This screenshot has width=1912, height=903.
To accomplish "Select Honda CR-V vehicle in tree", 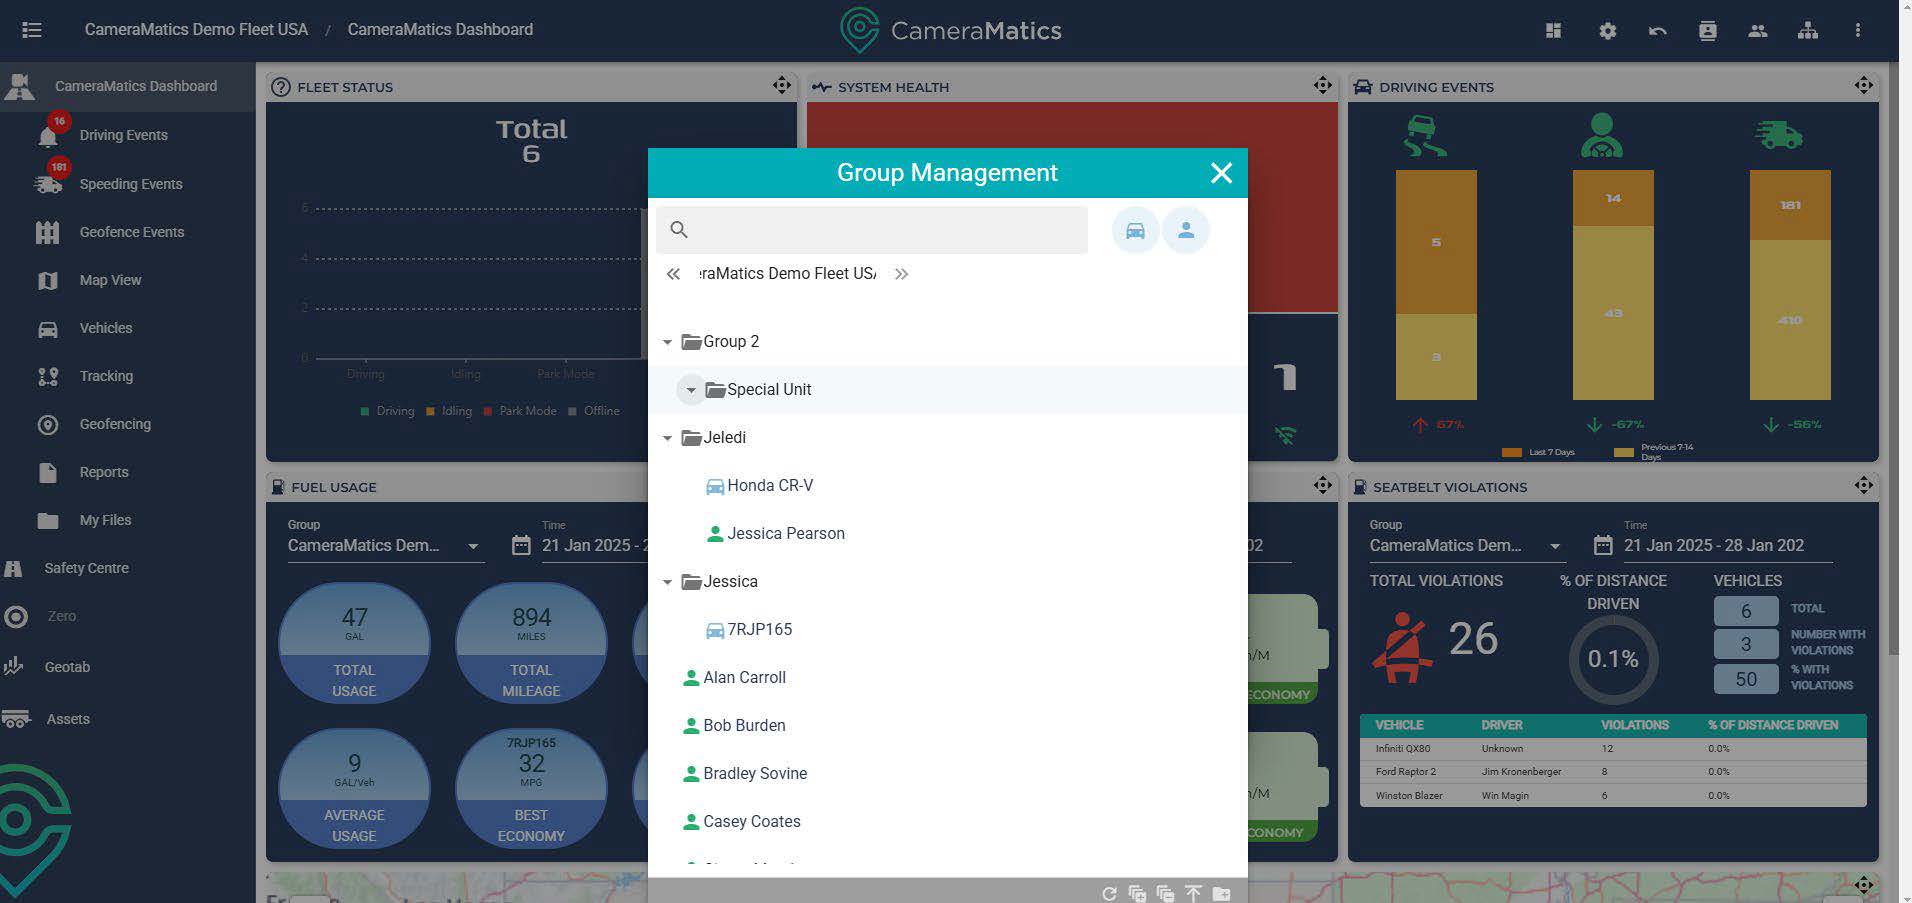I will pos(769,486).
